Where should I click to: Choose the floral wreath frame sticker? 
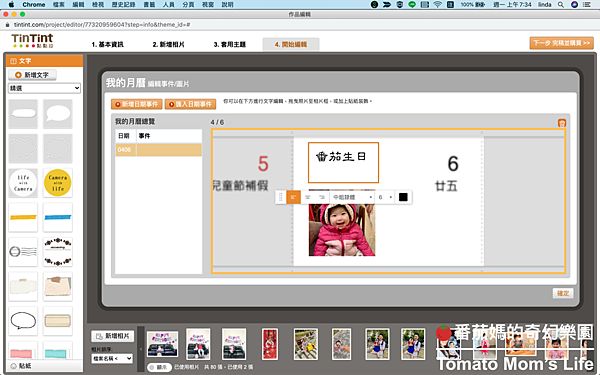point(58,251)
